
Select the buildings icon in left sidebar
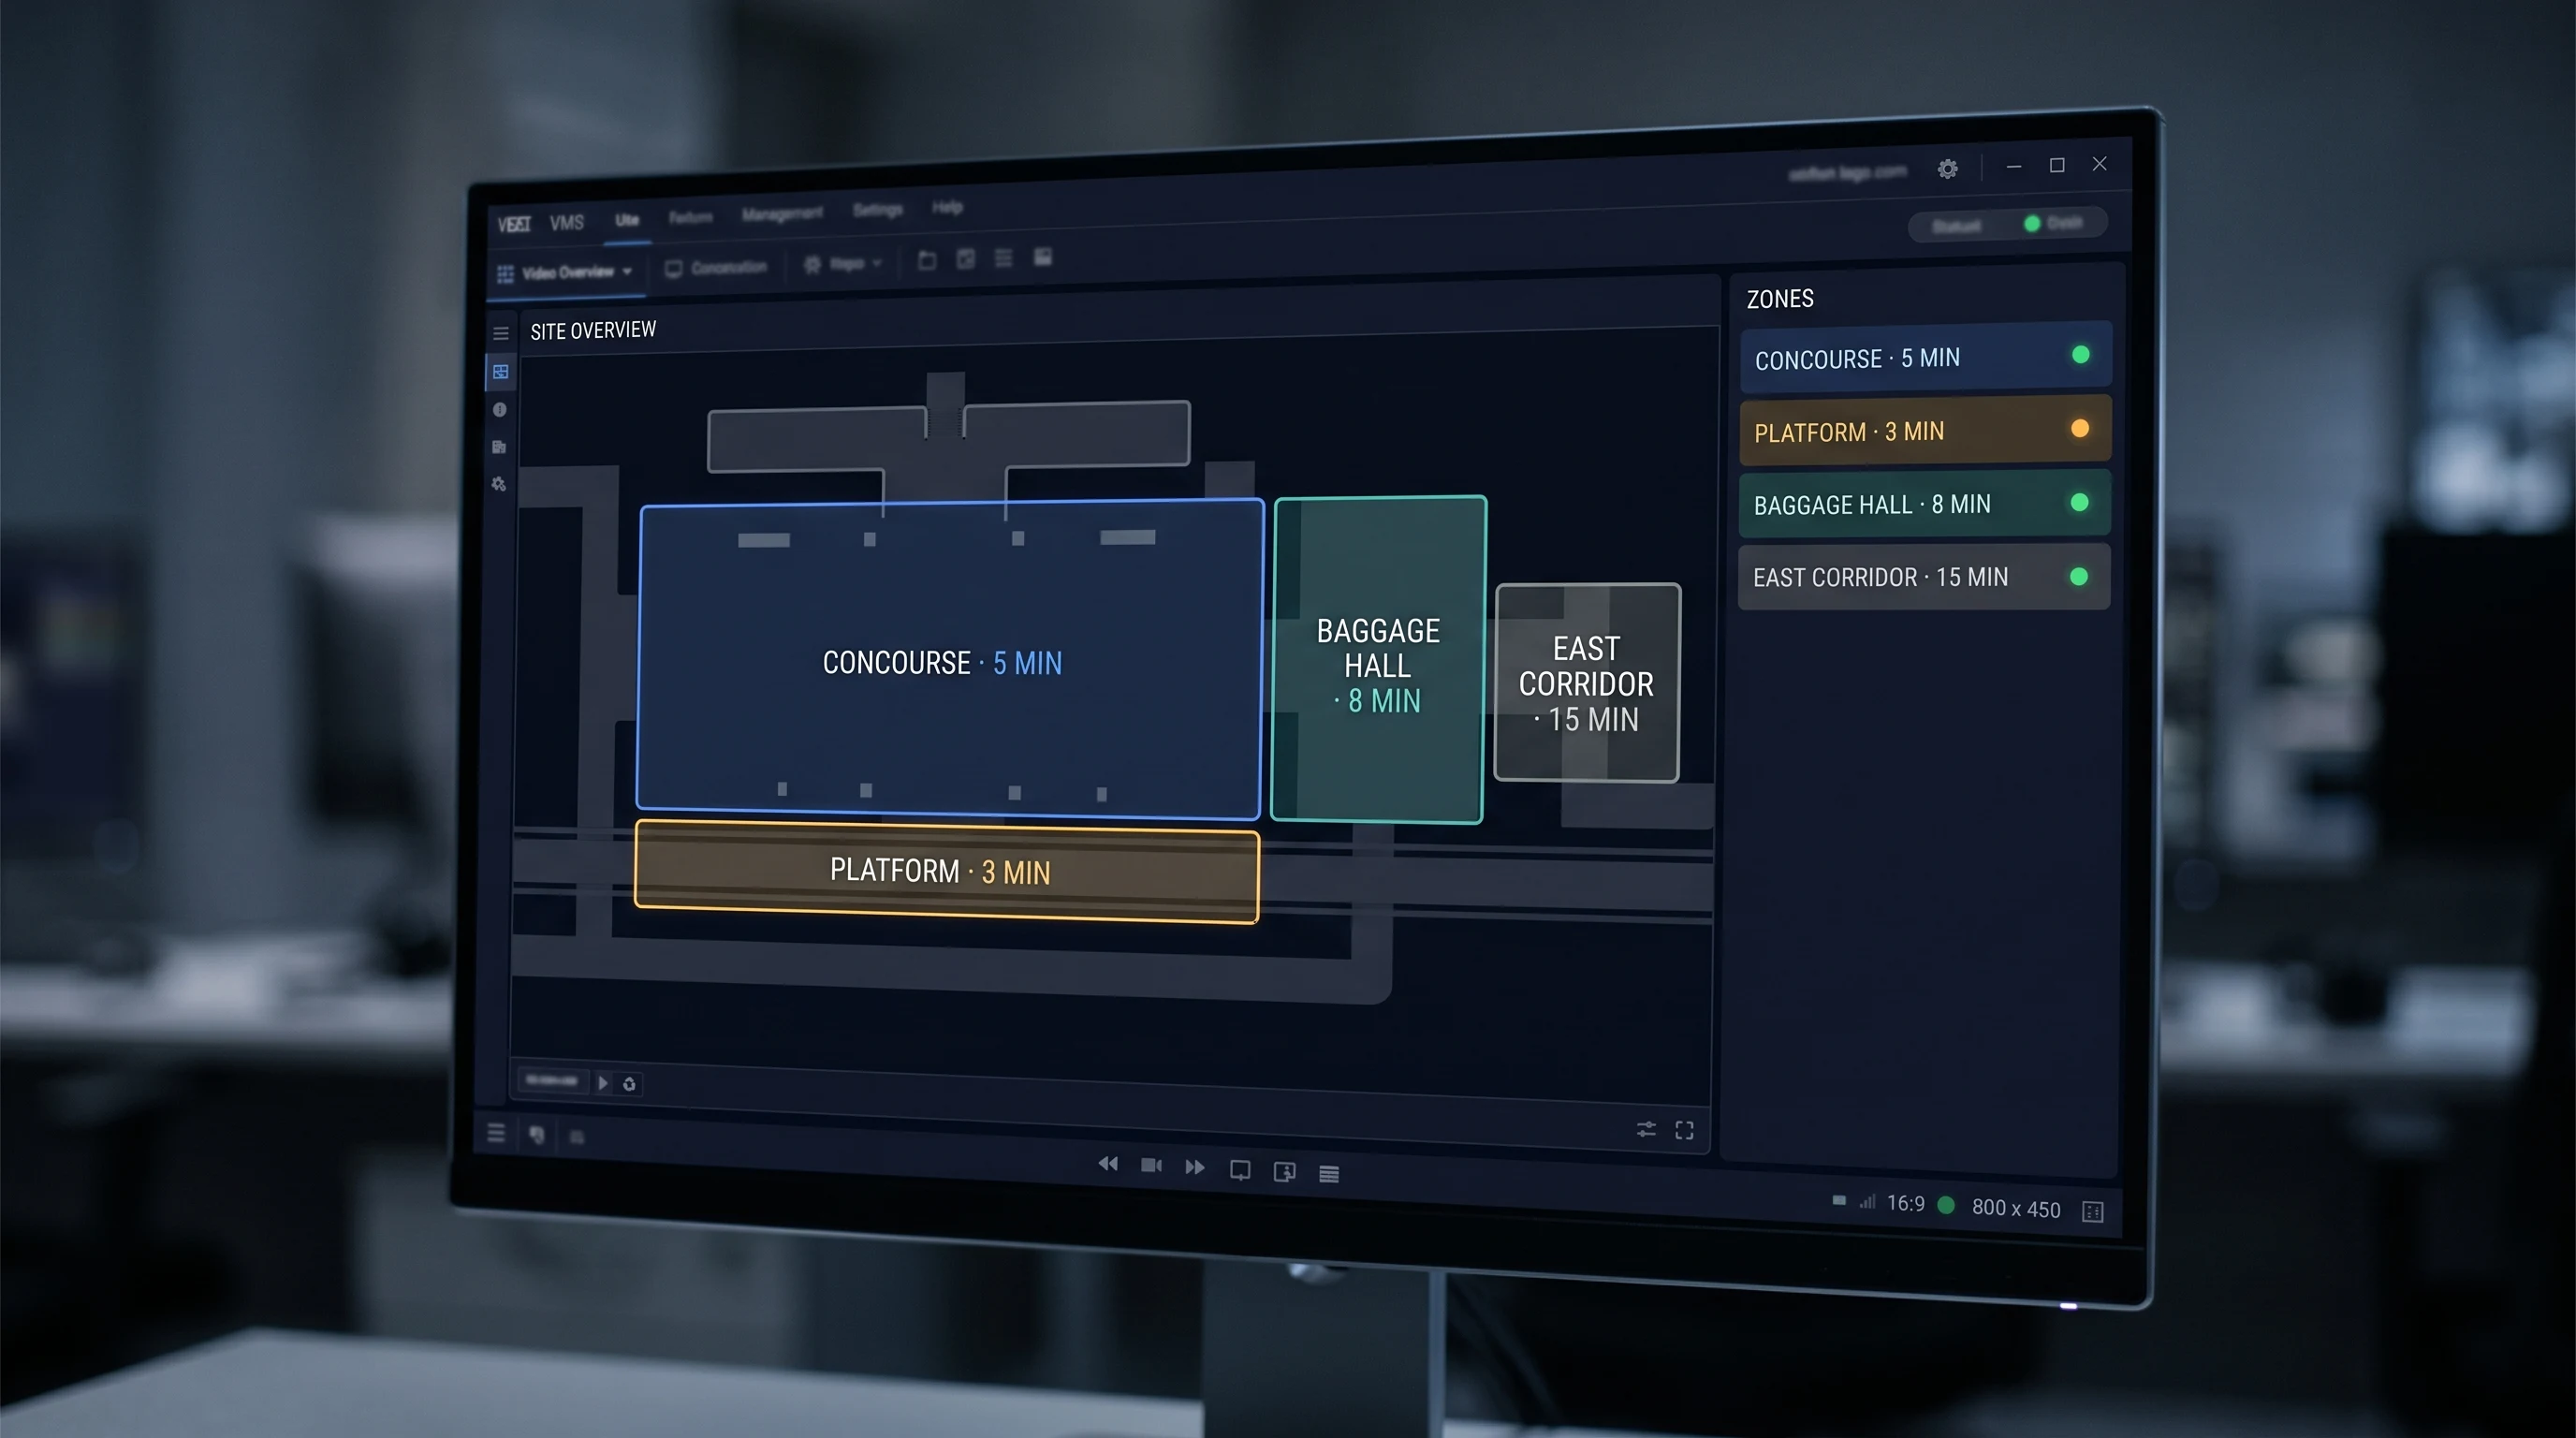coord(499,447)
